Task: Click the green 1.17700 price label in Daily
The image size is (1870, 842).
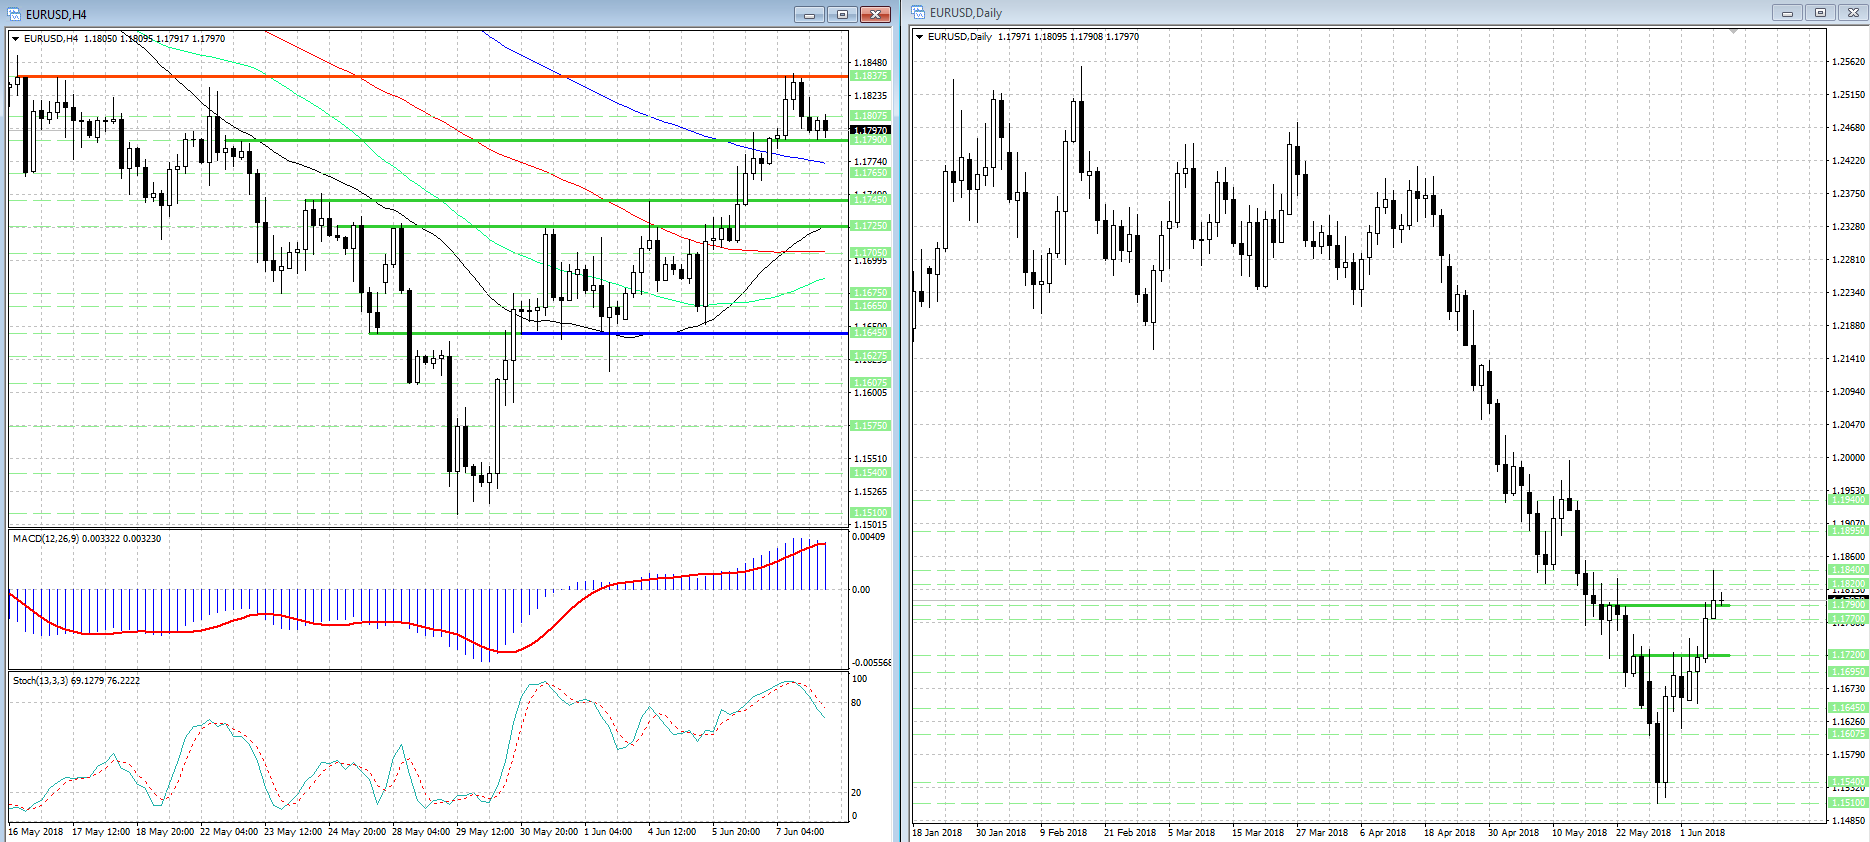Action: click(1848, 620)
